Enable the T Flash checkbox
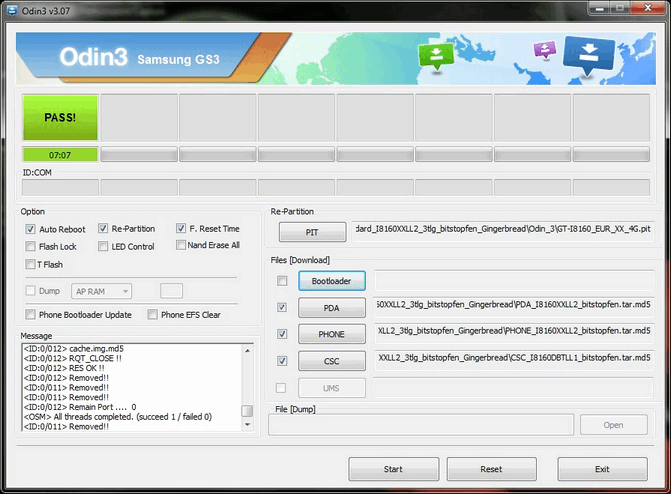Viewport: 671px width, 494px height. [30, 264]
